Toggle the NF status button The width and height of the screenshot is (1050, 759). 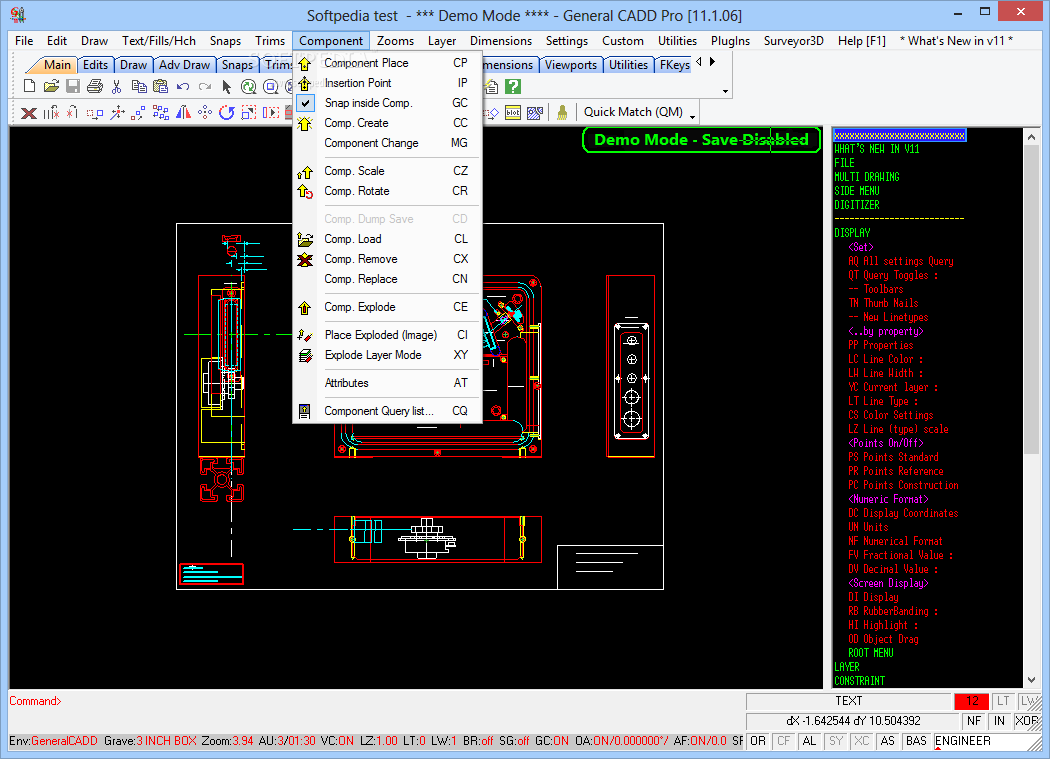click(x=974, y=721)
